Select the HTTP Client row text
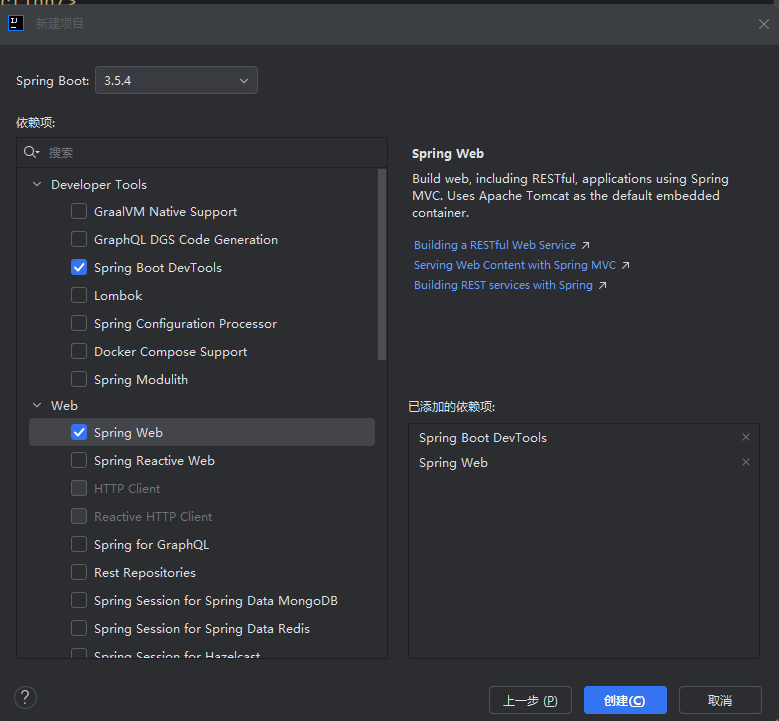779x721 pixels. coord(127,488)
